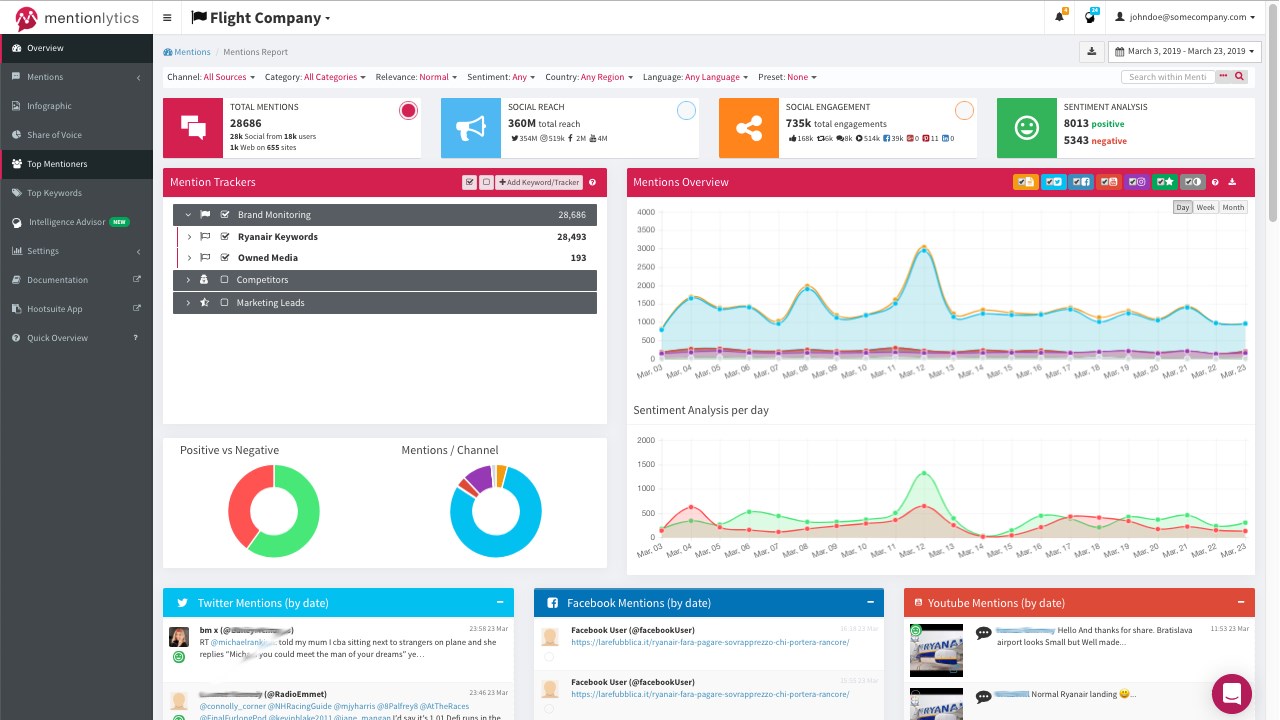
Task: Click the Brand Monitoring flag icon
Action: click(x=205, y=215)
